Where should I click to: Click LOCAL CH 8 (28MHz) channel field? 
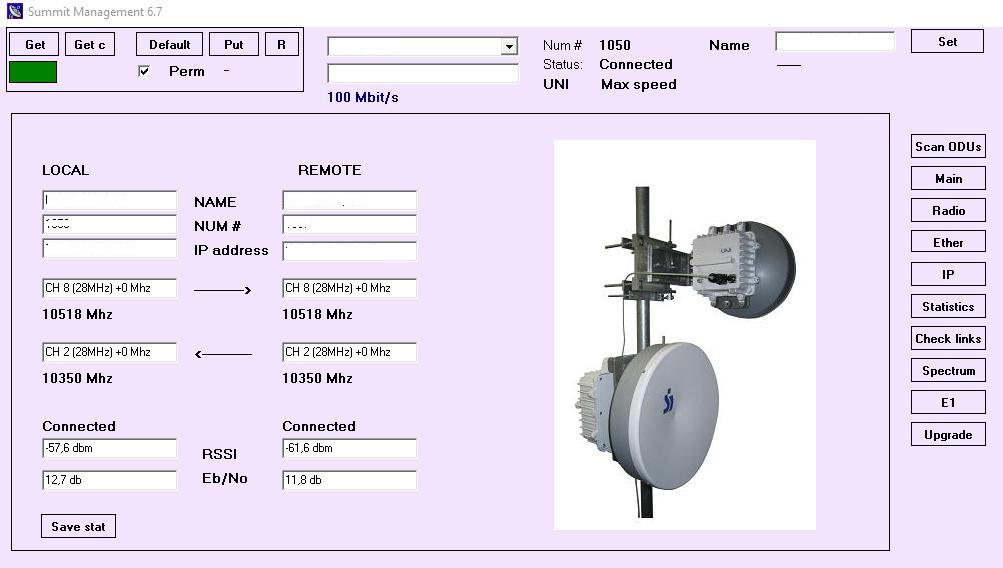[109, 288]
